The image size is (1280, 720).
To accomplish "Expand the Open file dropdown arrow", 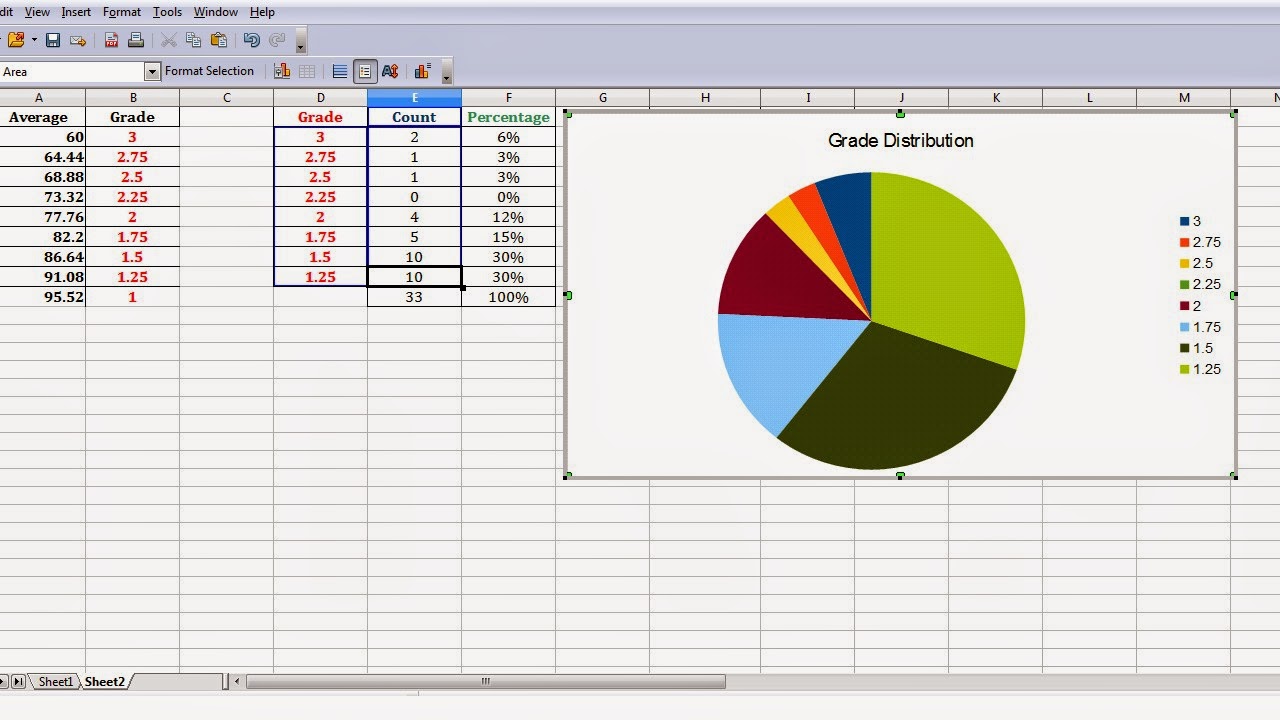I will coord(33,40).
